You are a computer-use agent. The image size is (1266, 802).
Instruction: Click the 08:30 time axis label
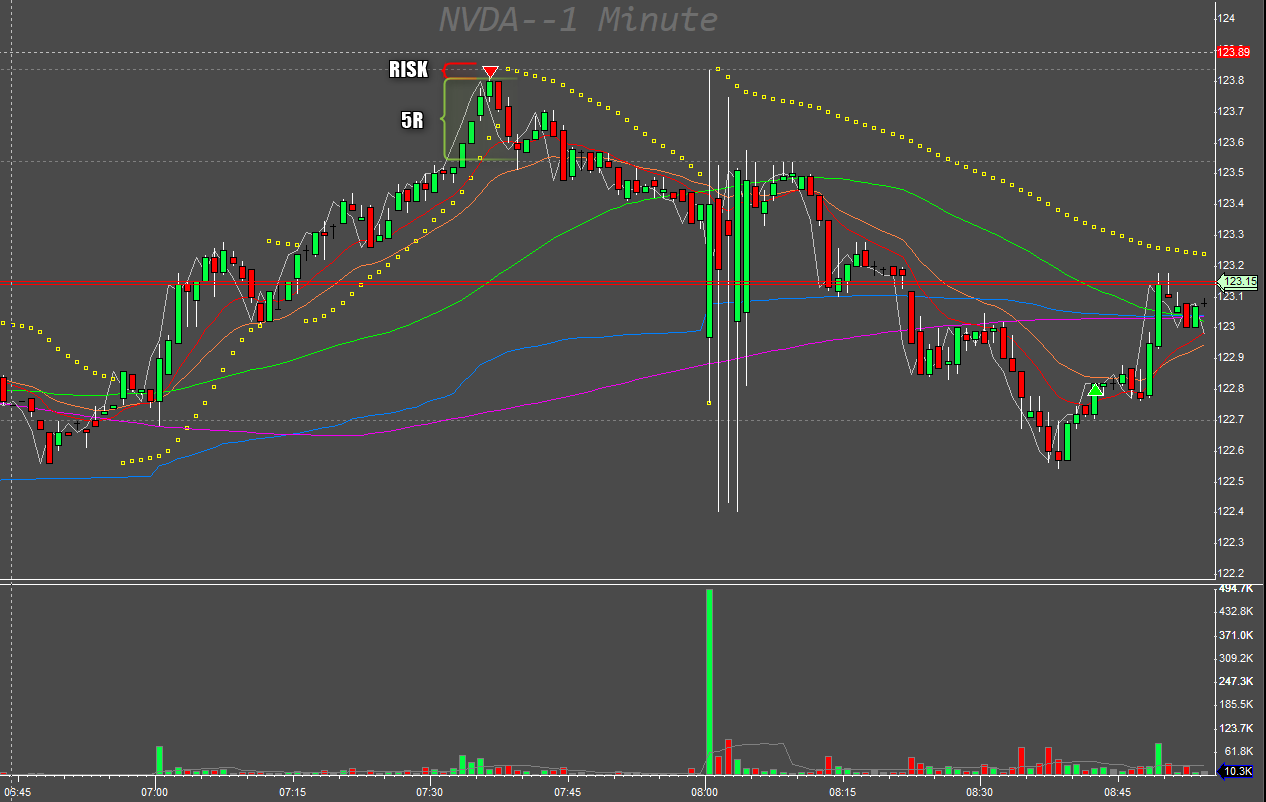[980, 792]
